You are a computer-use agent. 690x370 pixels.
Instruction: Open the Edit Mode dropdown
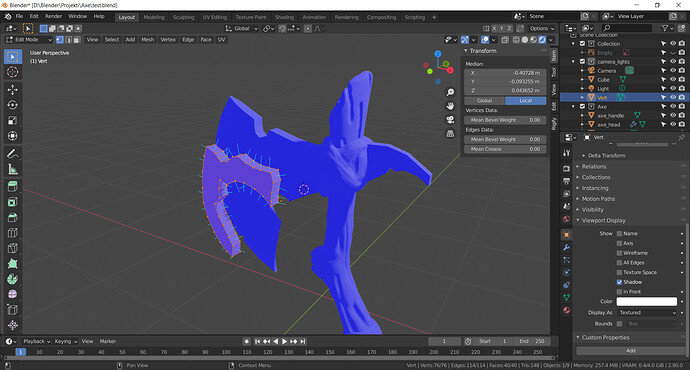coord(29,40)
